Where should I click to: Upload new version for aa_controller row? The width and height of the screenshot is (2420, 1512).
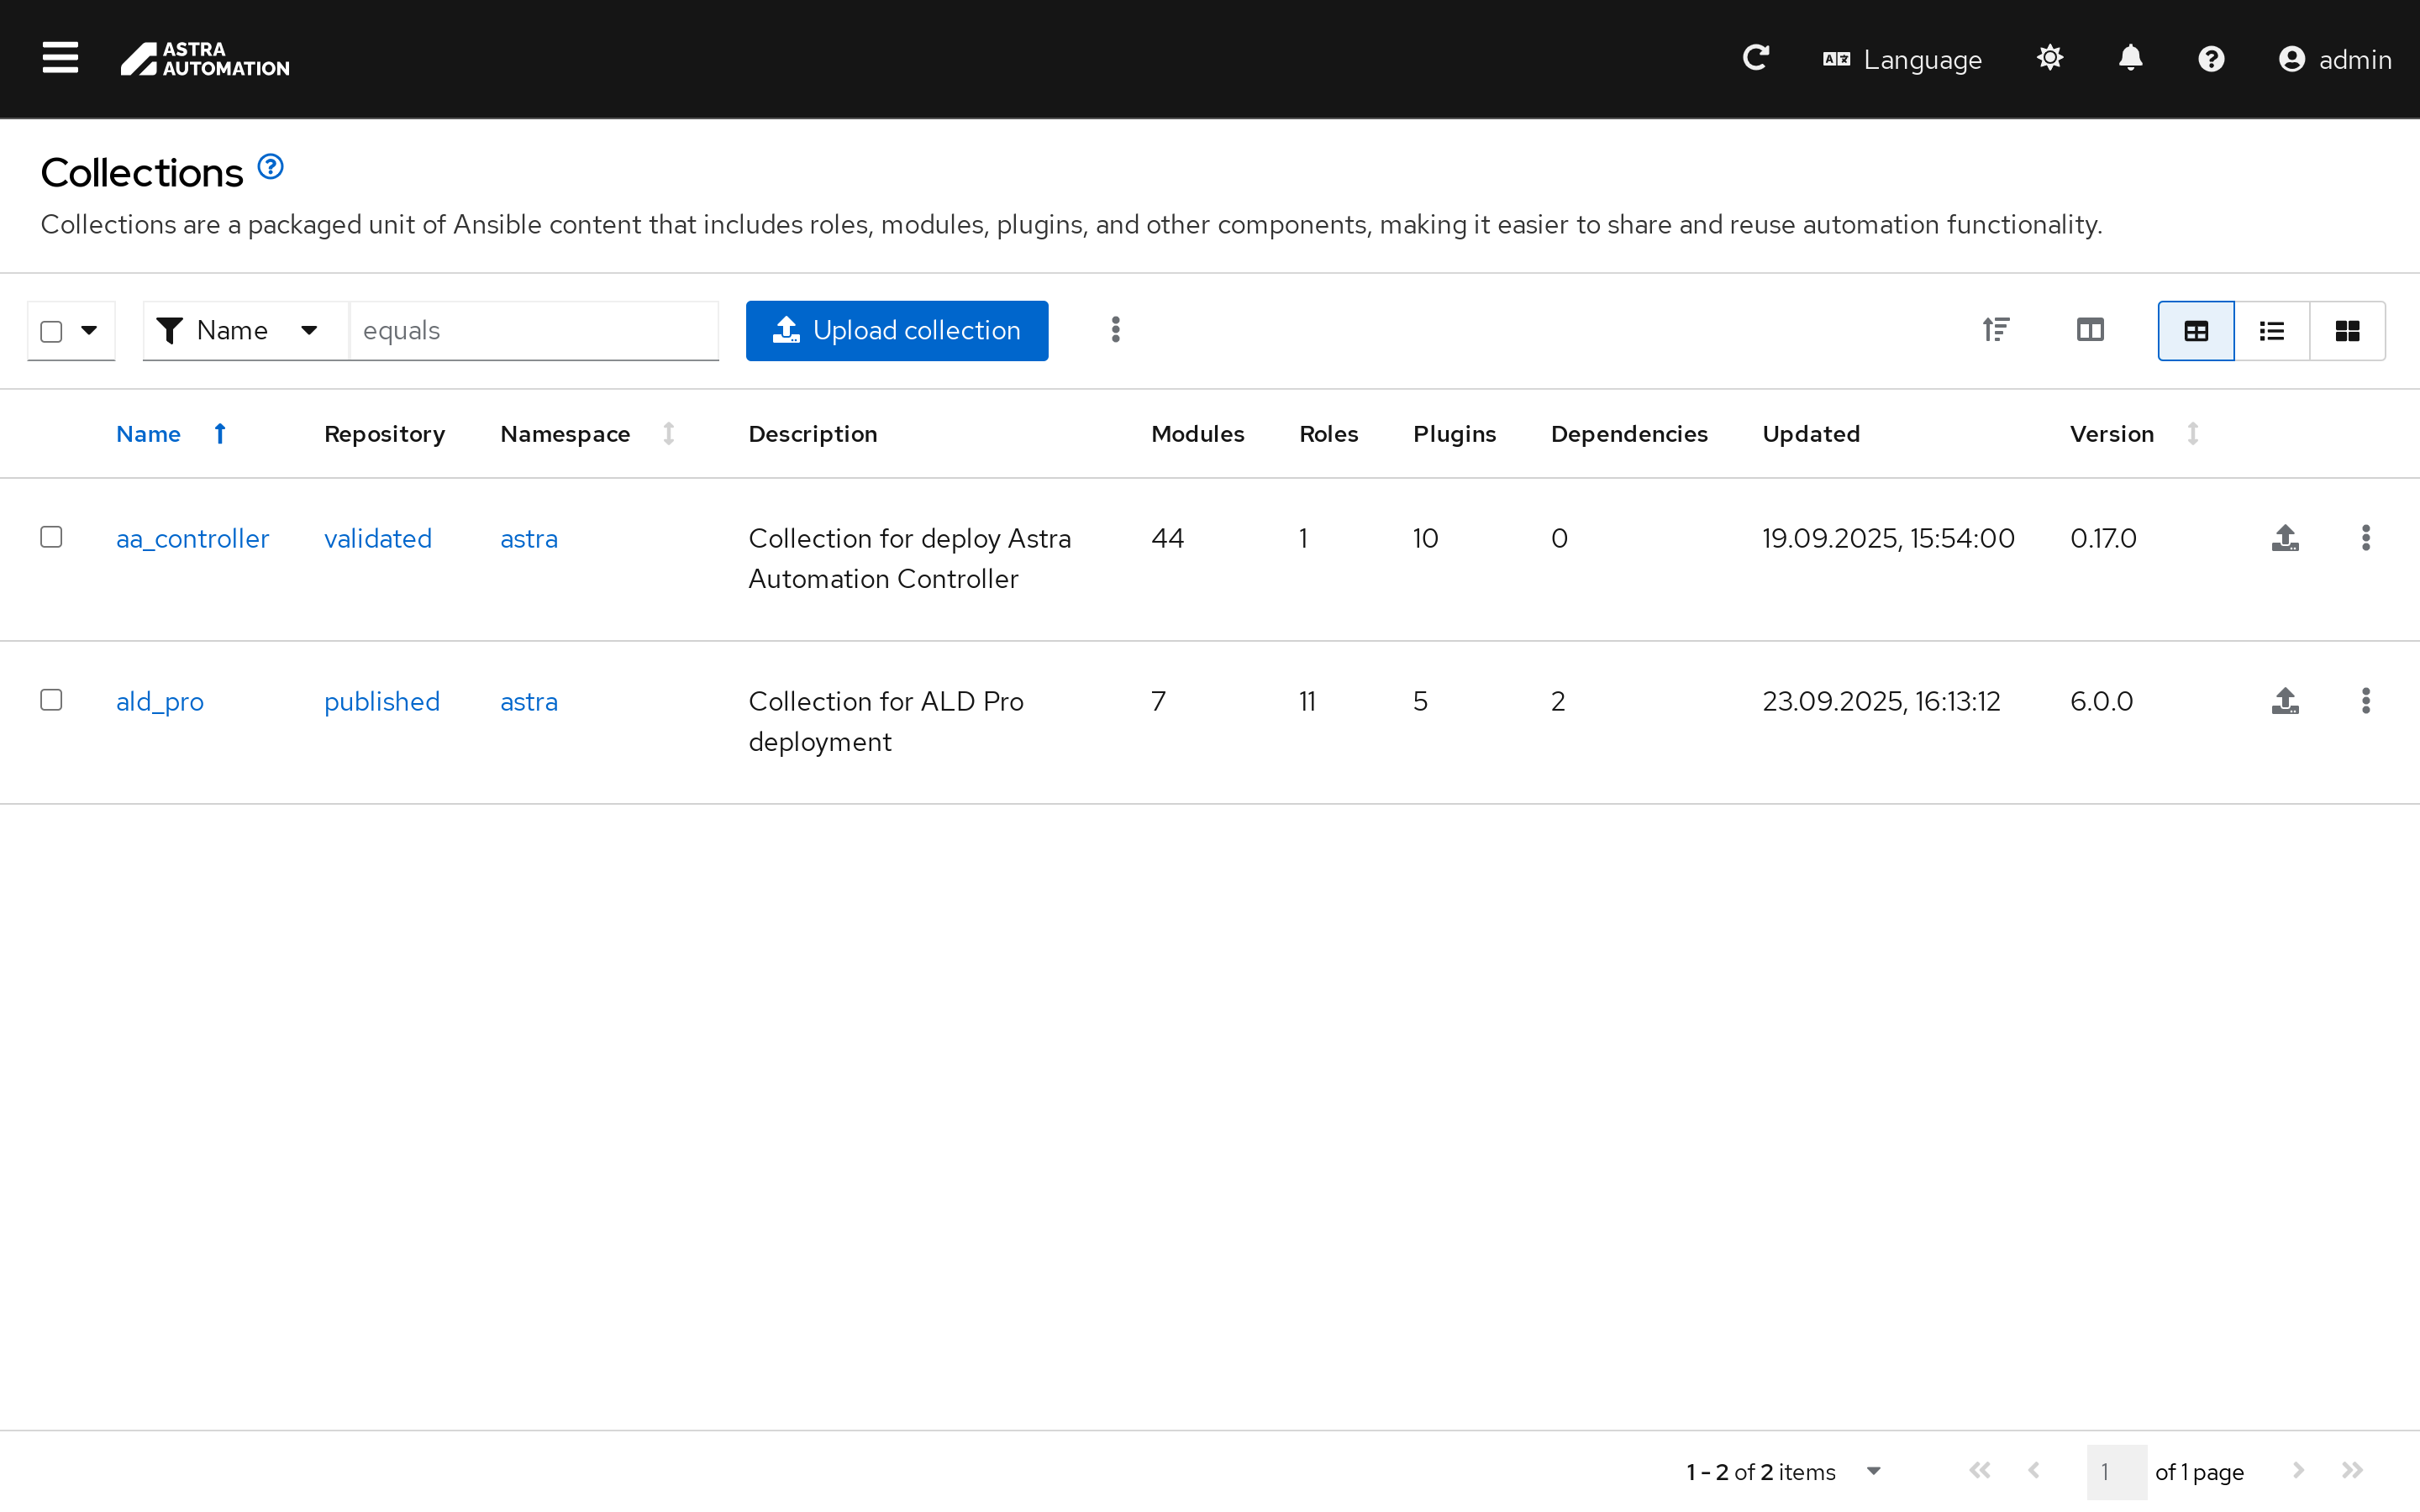(2285, 538)
